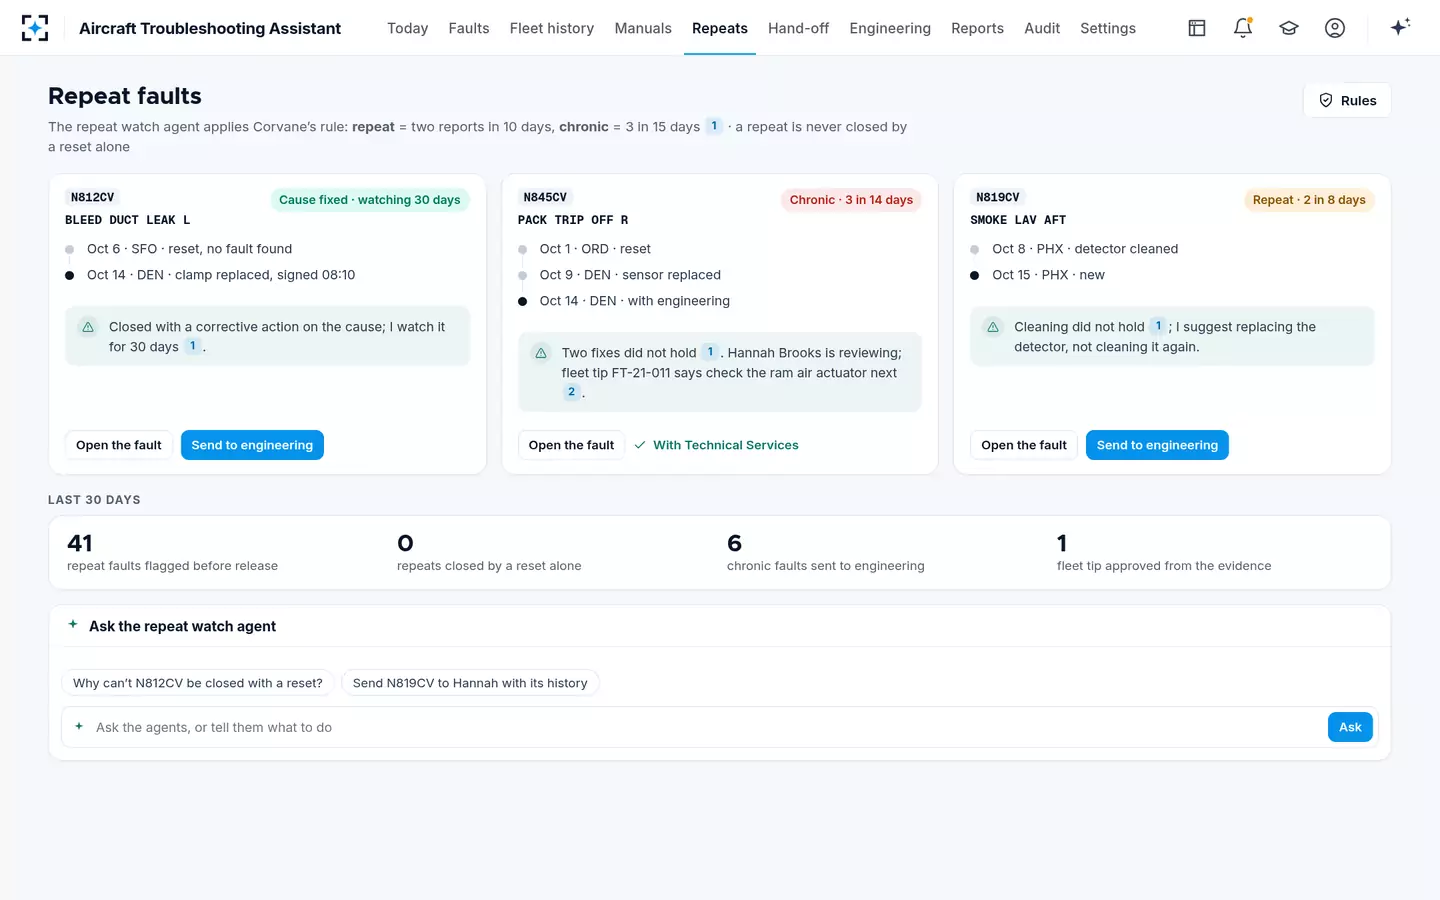Select 'Why can't N812CV be closed with a reset?'
This screenshot has height=900, width=1440.
[198, 683]
